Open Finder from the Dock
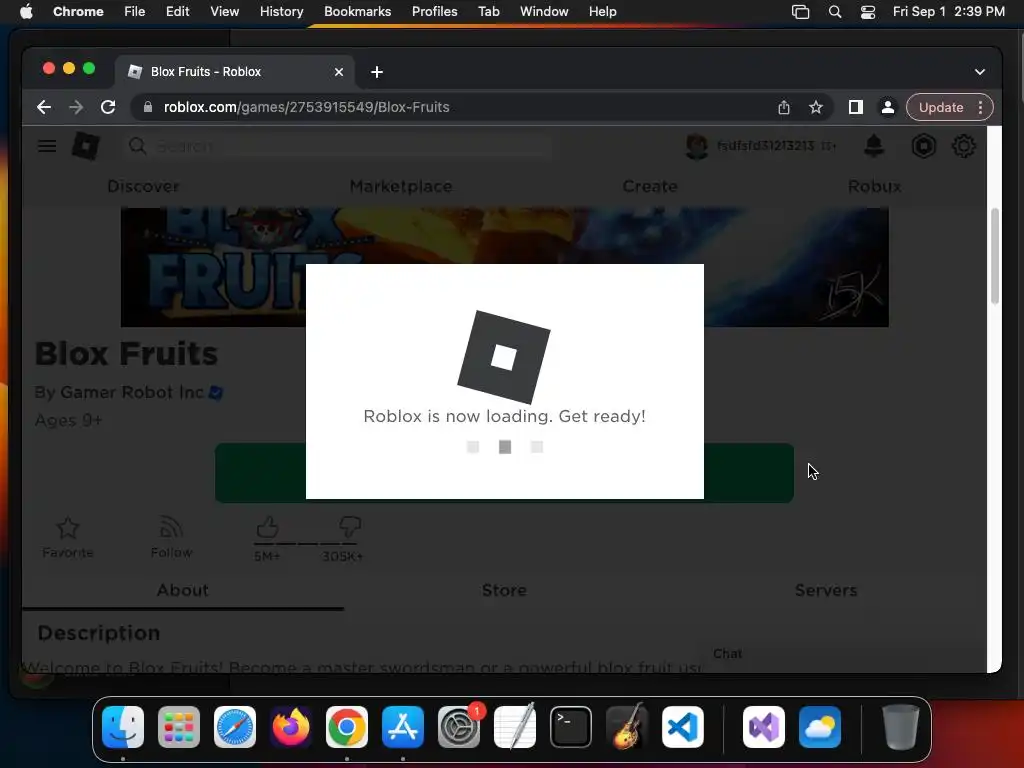The width and height of the screenshot is (1024, 768). [x=123, y=727]
